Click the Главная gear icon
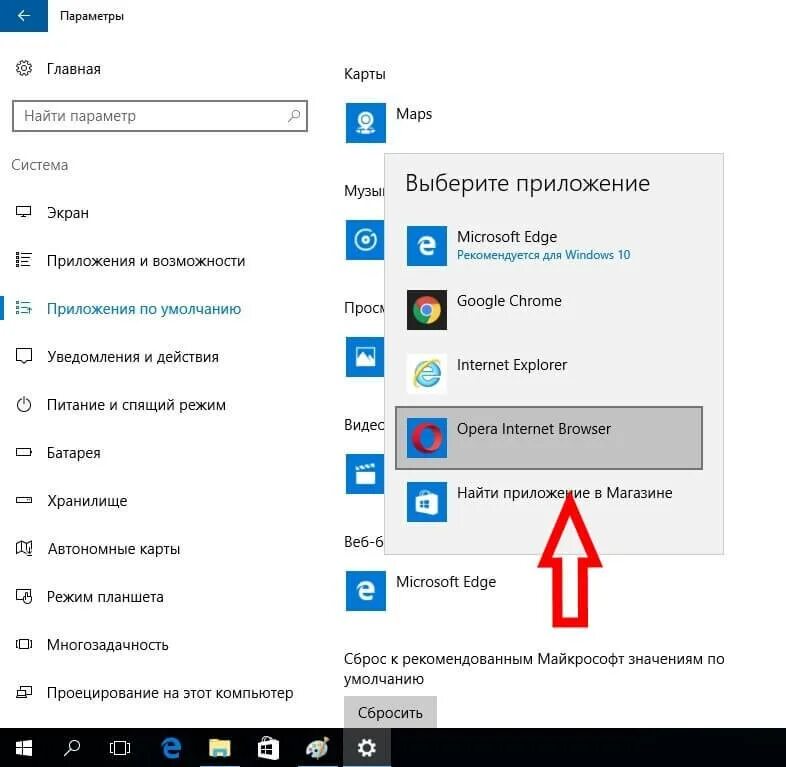Image resolution: width=786 pixels, height=767 pixels. point(24,68)
